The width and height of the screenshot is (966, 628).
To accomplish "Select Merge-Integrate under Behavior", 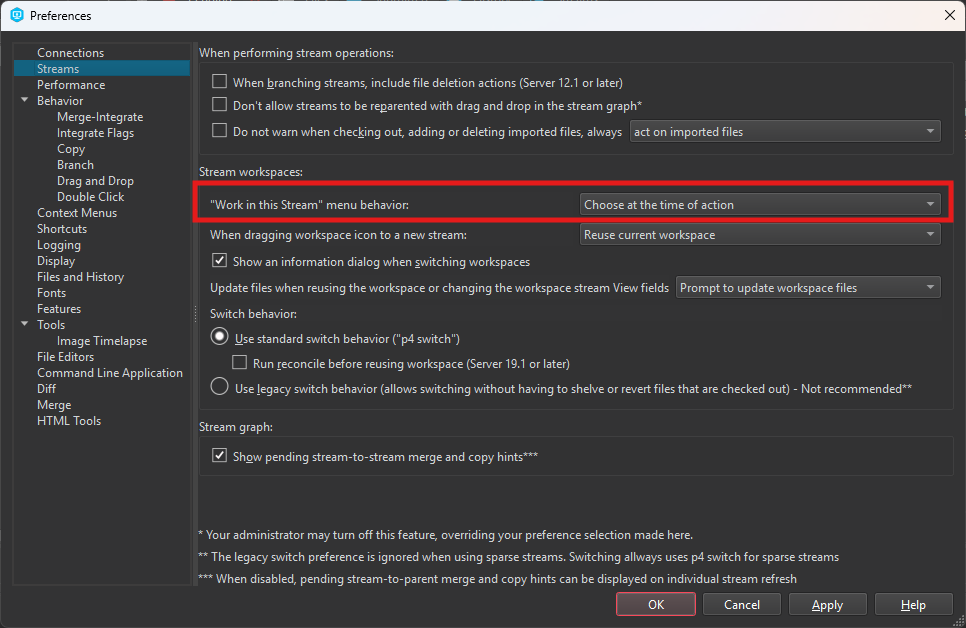I will [100, 117].
